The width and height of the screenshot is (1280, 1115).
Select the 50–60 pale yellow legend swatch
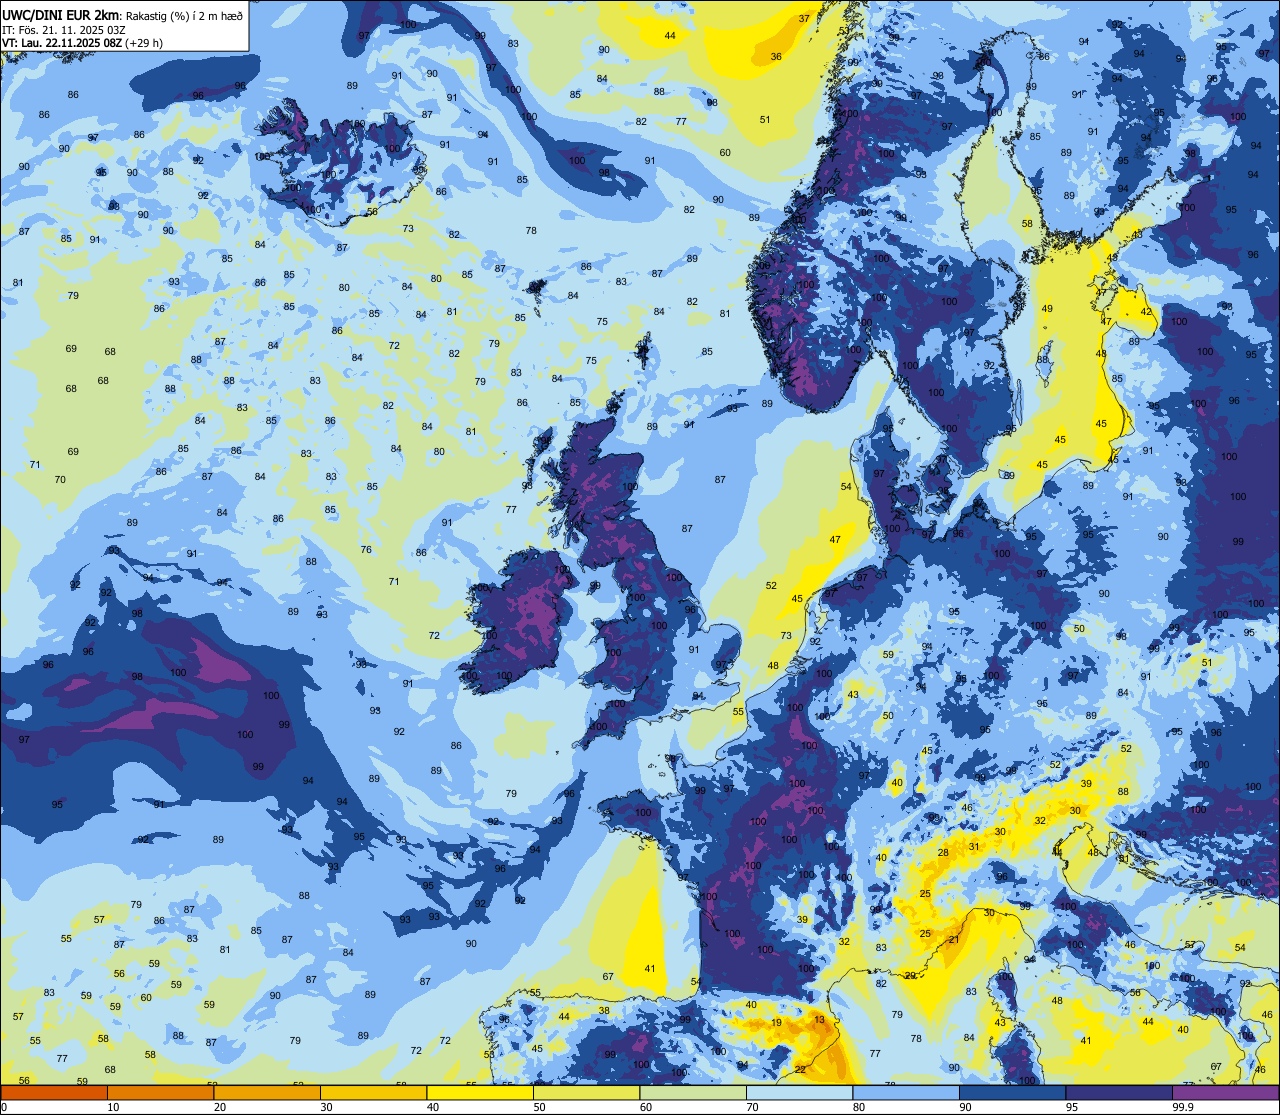tap(586, 1093)
